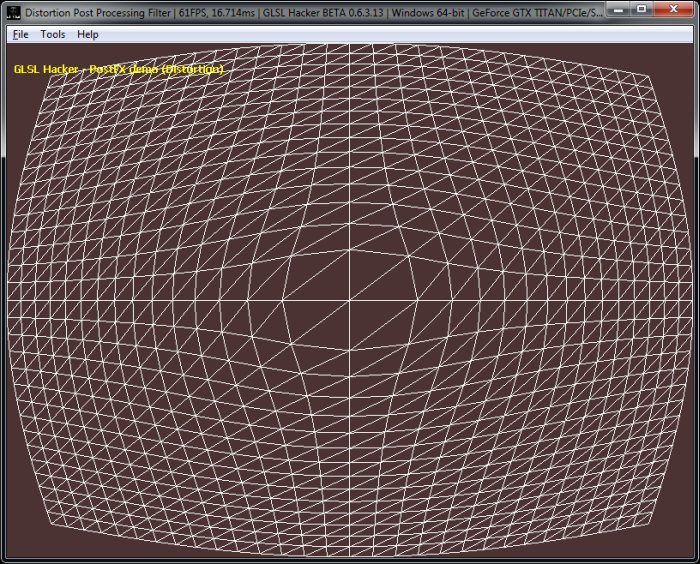Screen dimensions: 700x564
Task: Maximize the GLSL Hacker window
Action: tap(642, 9)
